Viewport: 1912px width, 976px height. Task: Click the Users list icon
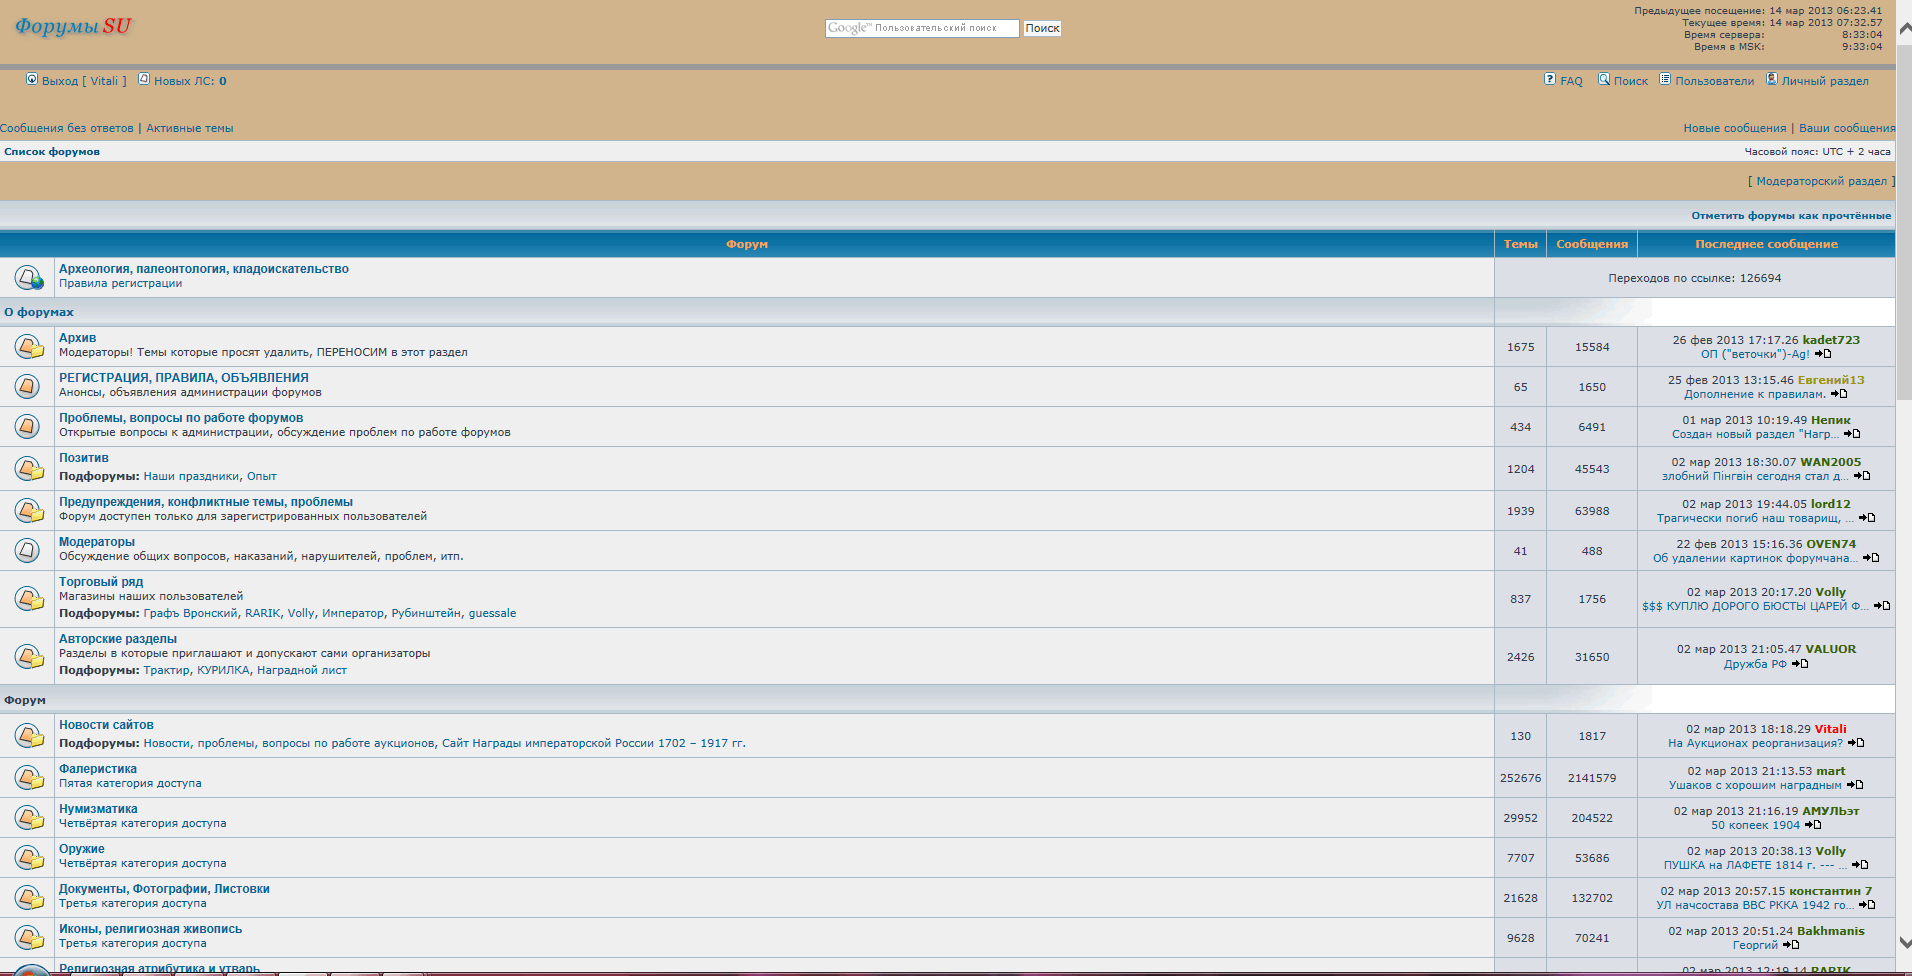1665,79
